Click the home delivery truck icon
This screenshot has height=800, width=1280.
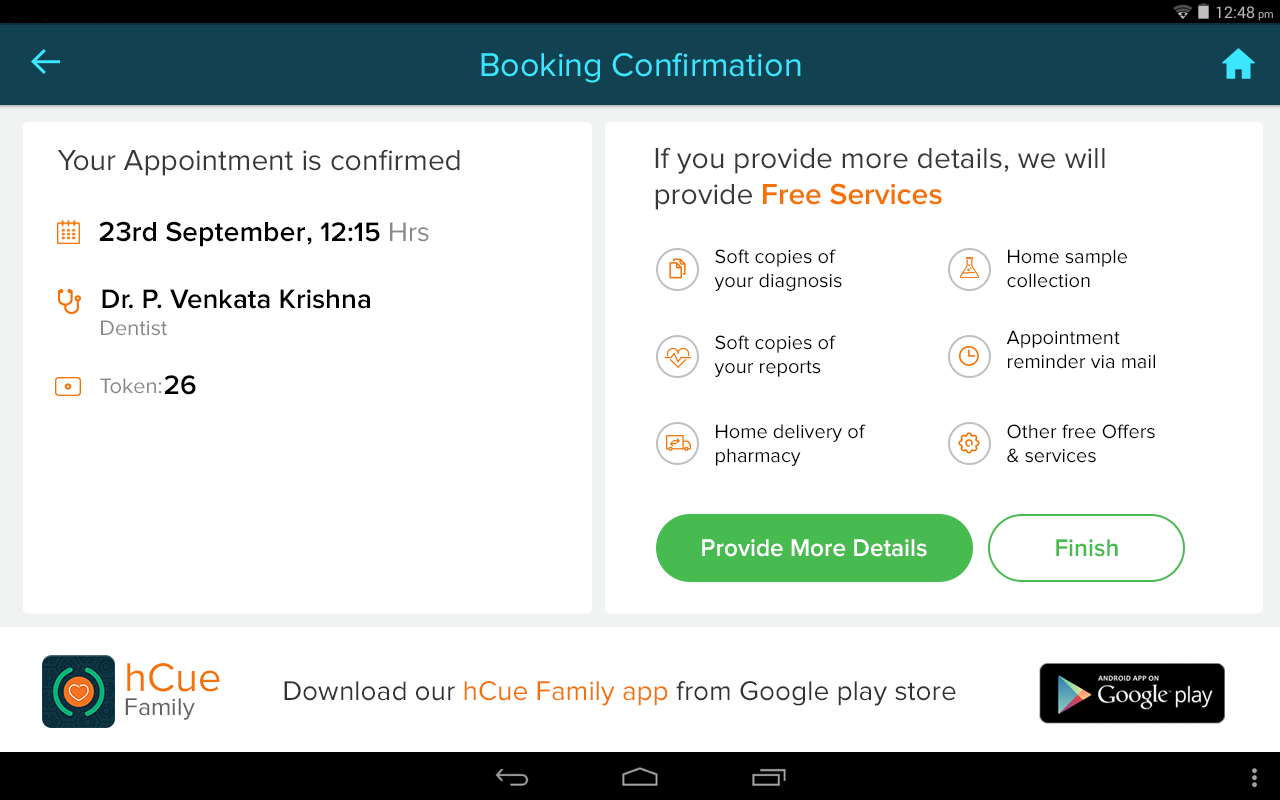click(x=677, y=443)
